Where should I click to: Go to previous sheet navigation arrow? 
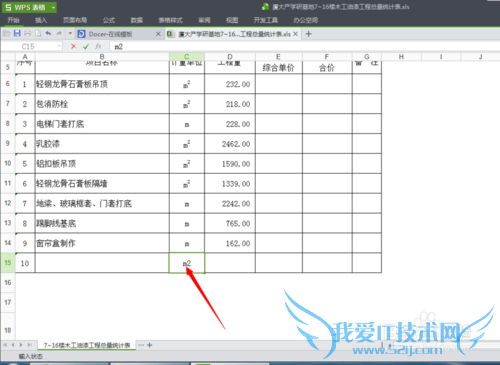pos(13,345)
